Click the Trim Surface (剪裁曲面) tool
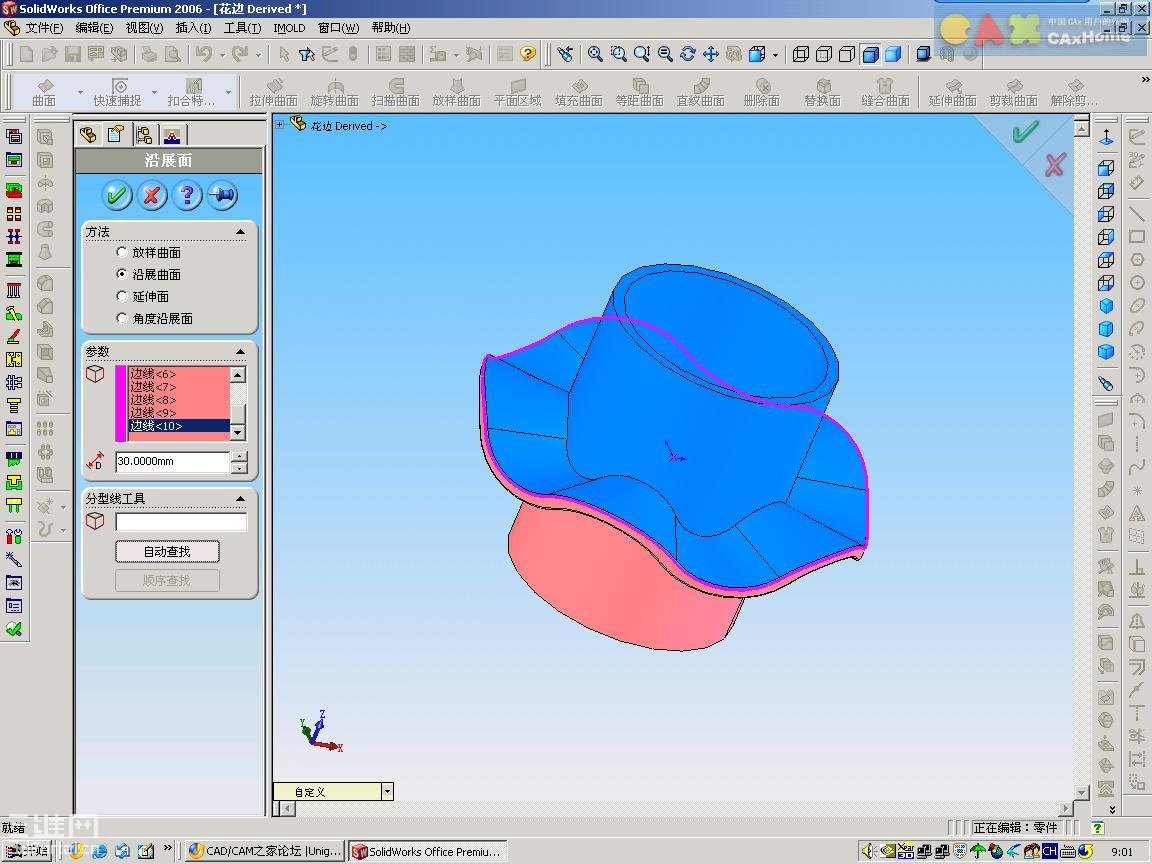This screenshot has width=1152, height=864. [1013, 93]
